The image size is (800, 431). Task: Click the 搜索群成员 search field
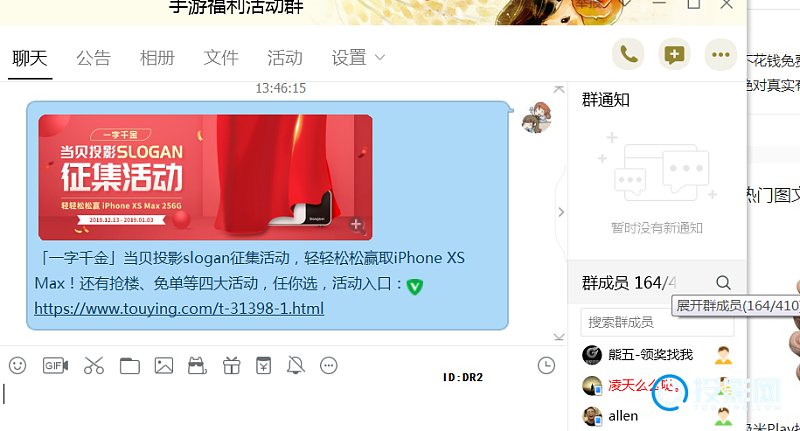click(657, 322)
